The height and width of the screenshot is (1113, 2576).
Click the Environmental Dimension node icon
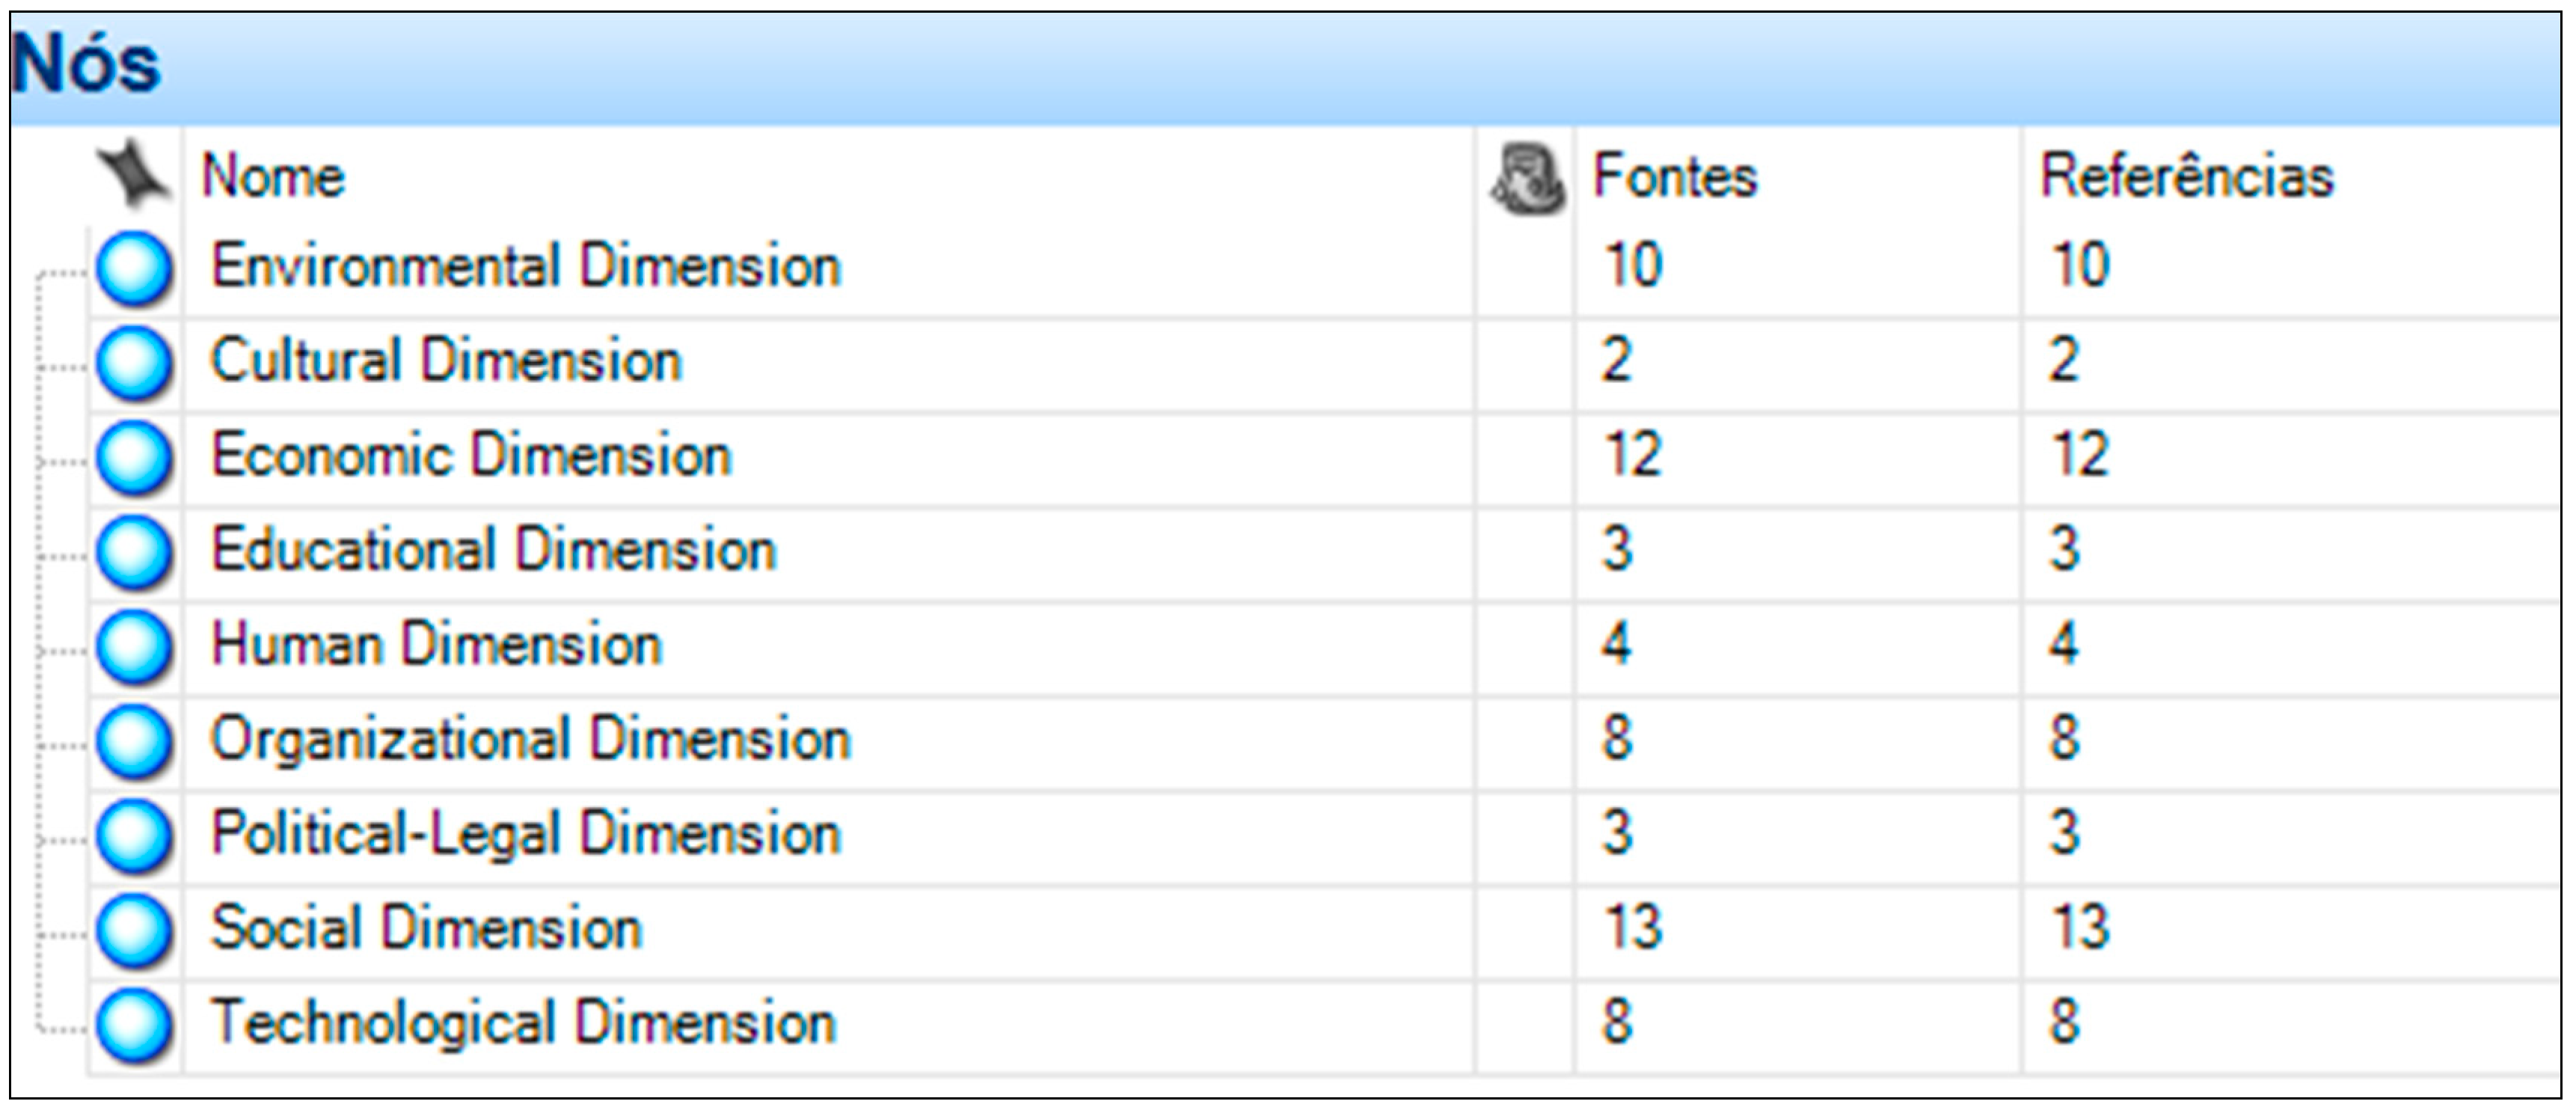coord(134,268)
